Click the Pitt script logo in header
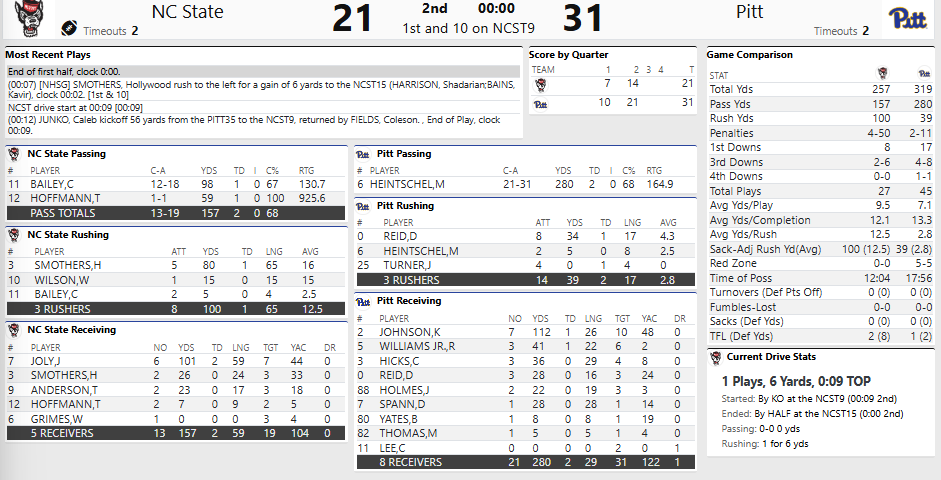 [908, 17]
